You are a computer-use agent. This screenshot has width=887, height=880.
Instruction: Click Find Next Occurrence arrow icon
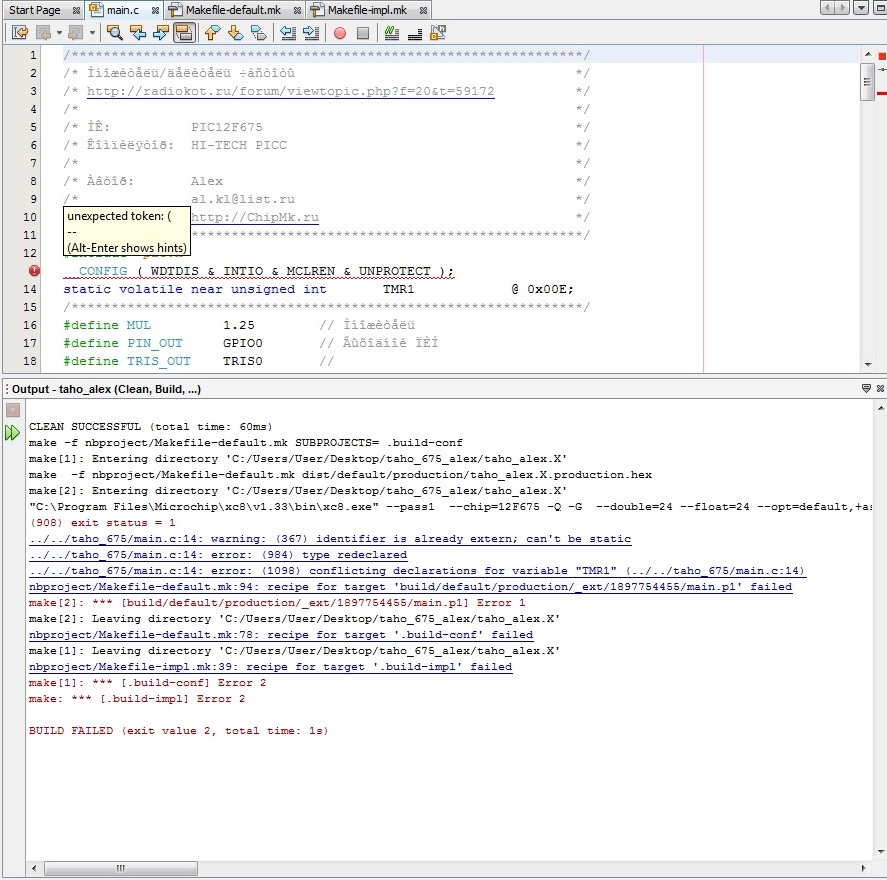pyautogui.click(x=160, y=32)
